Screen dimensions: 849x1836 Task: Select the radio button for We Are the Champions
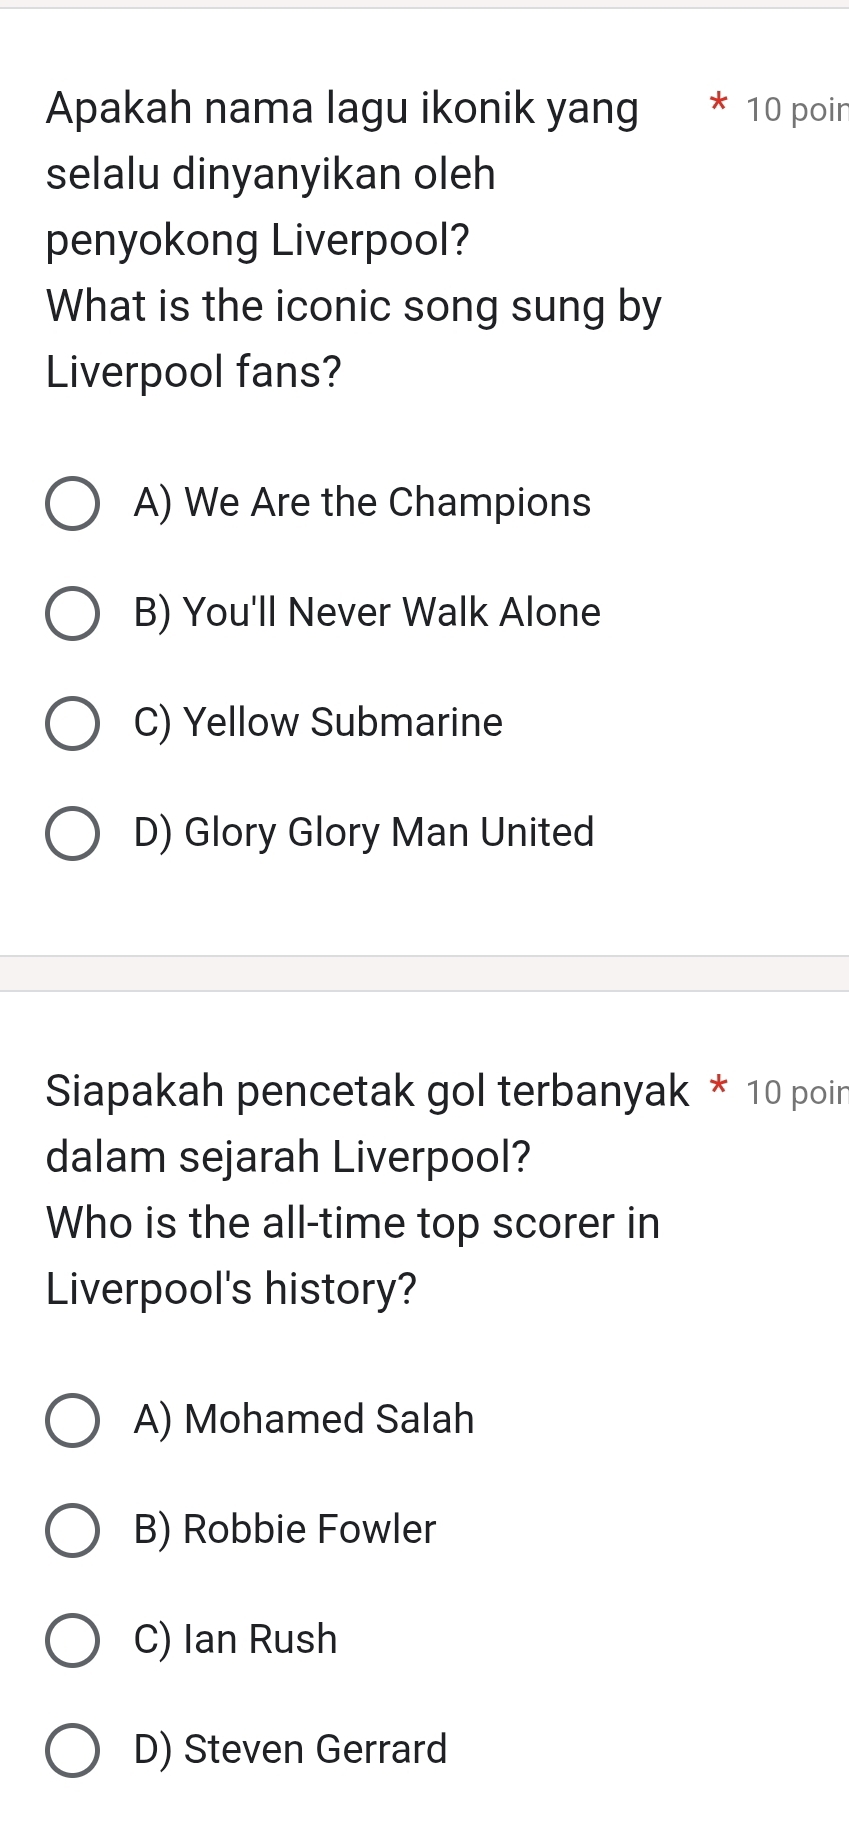(x=72, y=504)
